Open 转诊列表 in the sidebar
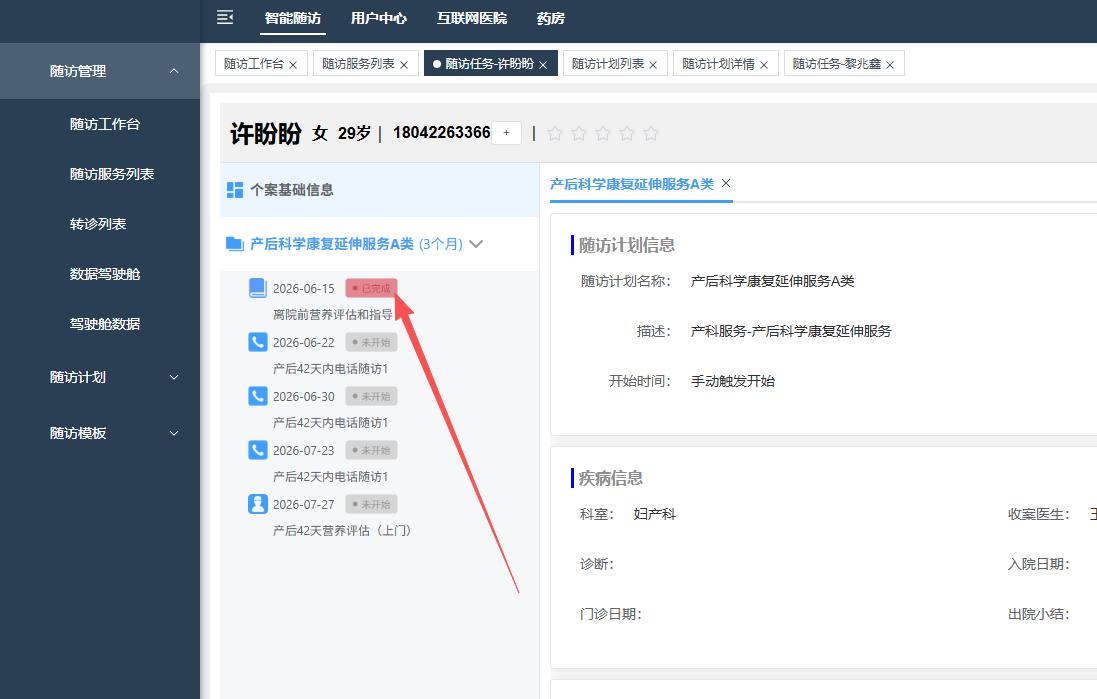The image size is (1097, 699). [x=98, y=224]
